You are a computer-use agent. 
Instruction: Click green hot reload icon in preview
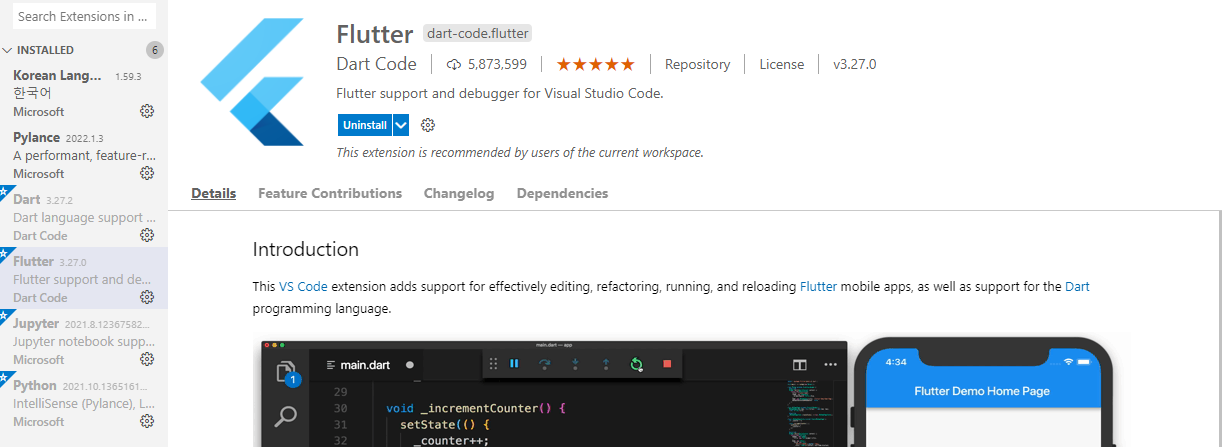pyautogui.click(x=636, y=364)
